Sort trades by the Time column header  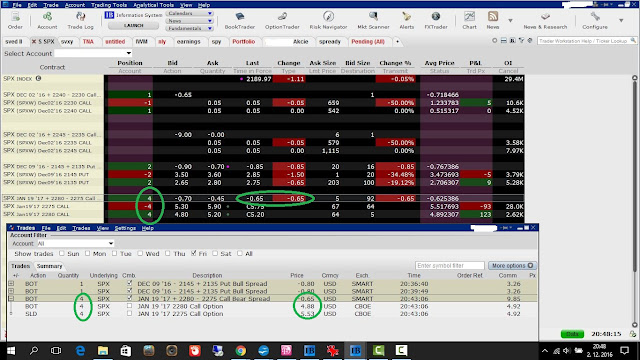click(x=413, y=276)
